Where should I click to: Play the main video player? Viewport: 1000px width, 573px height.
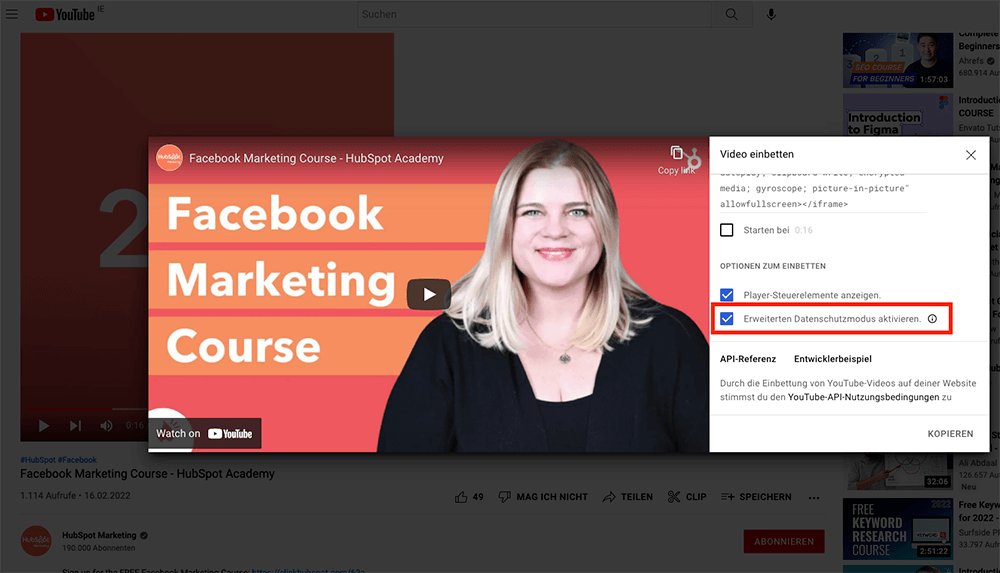(43, 426)
